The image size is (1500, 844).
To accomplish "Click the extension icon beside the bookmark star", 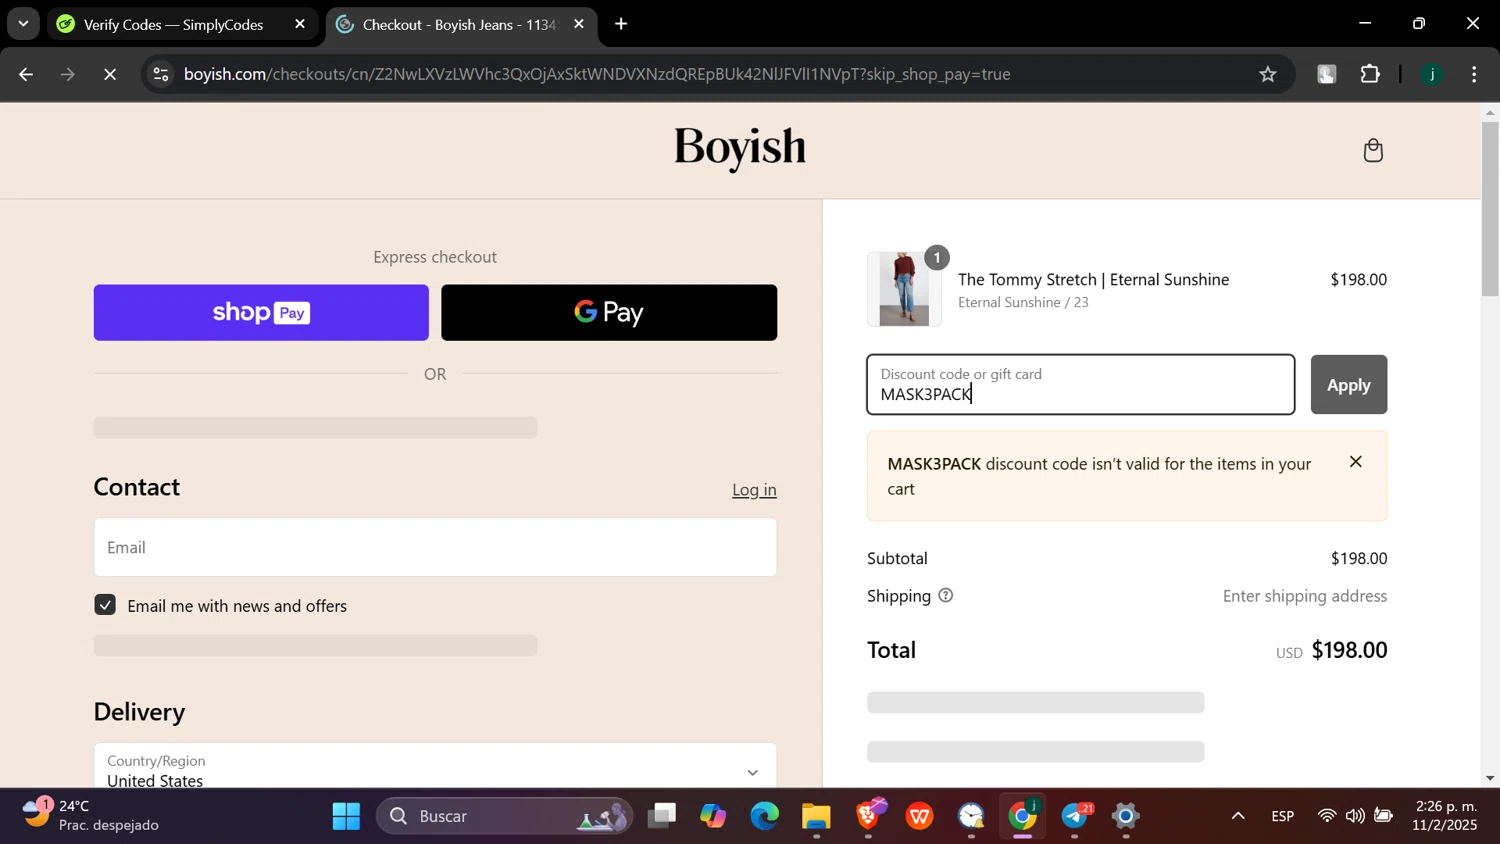I will (1326, 74).
